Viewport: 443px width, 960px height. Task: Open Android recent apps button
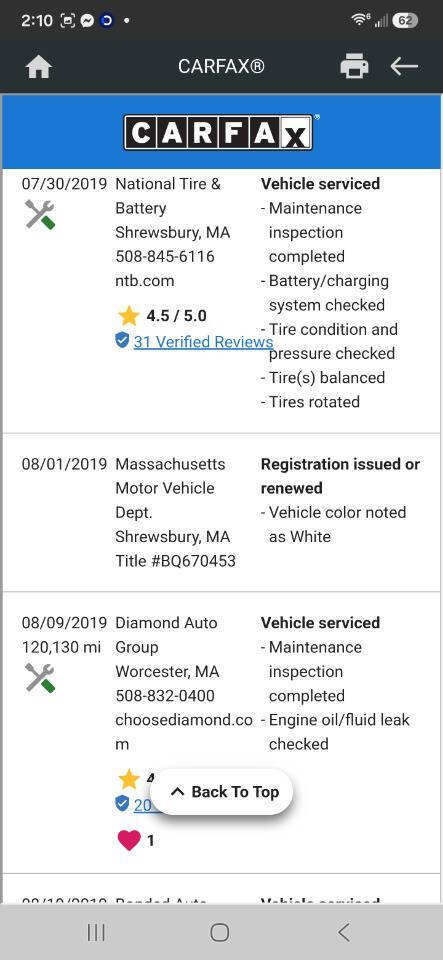pyautogui.click(x=96, y=932)
